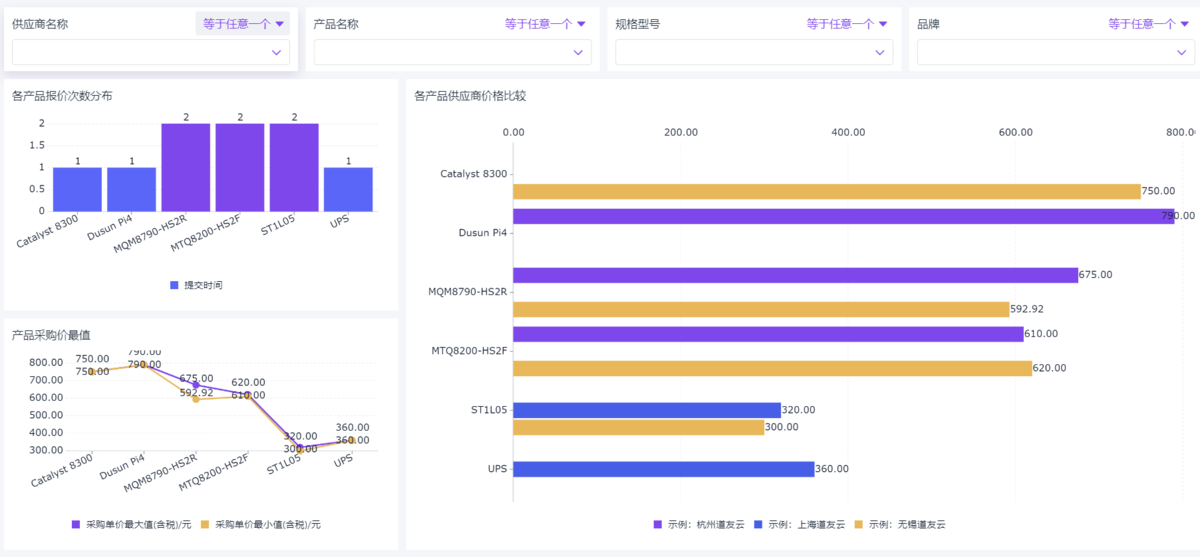Open 供应商名称 condition dropdown 等于任意一个
The width and height of the screenshot is (1200, 557).
coord(243,24)
